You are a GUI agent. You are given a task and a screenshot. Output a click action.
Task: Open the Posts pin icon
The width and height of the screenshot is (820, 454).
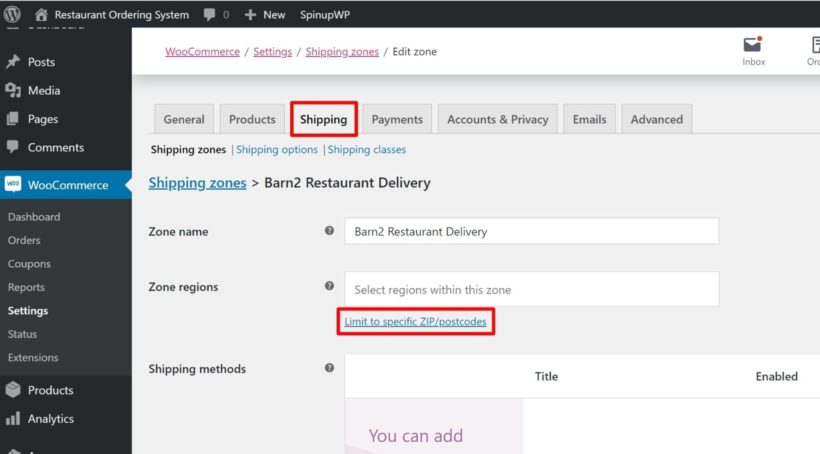coord(13,62)
